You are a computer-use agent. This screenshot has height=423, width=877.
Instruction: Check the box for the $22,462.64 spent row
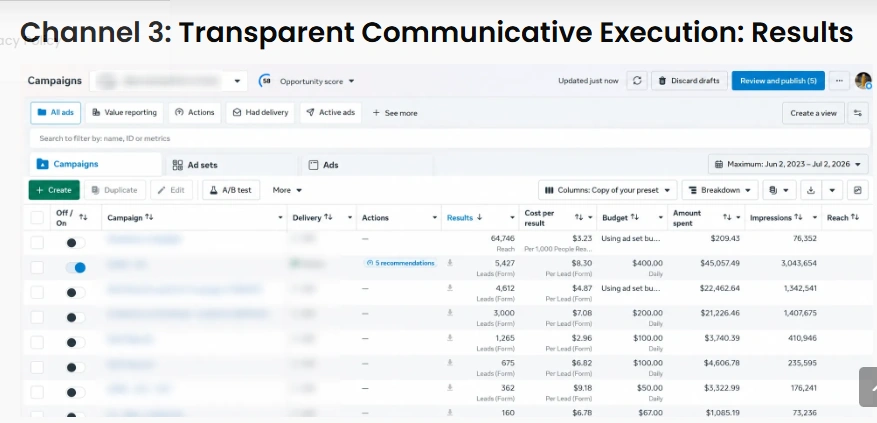click(37, 293)
